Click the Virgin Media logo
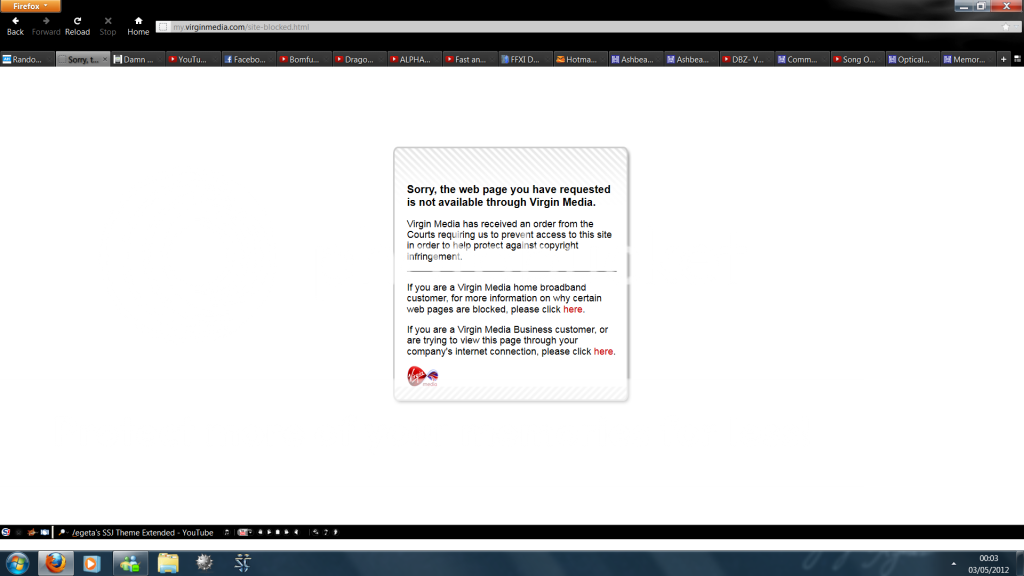 click(423, 376)
